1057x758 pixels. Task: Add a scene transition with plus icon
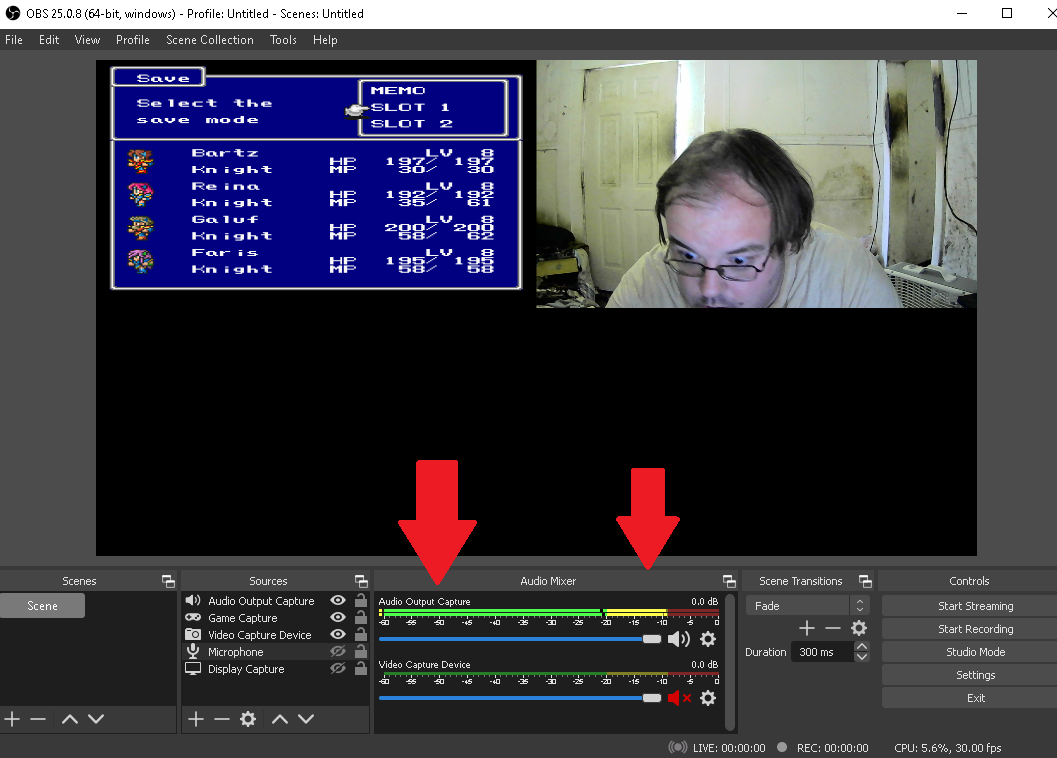click(x=807, y=629)
